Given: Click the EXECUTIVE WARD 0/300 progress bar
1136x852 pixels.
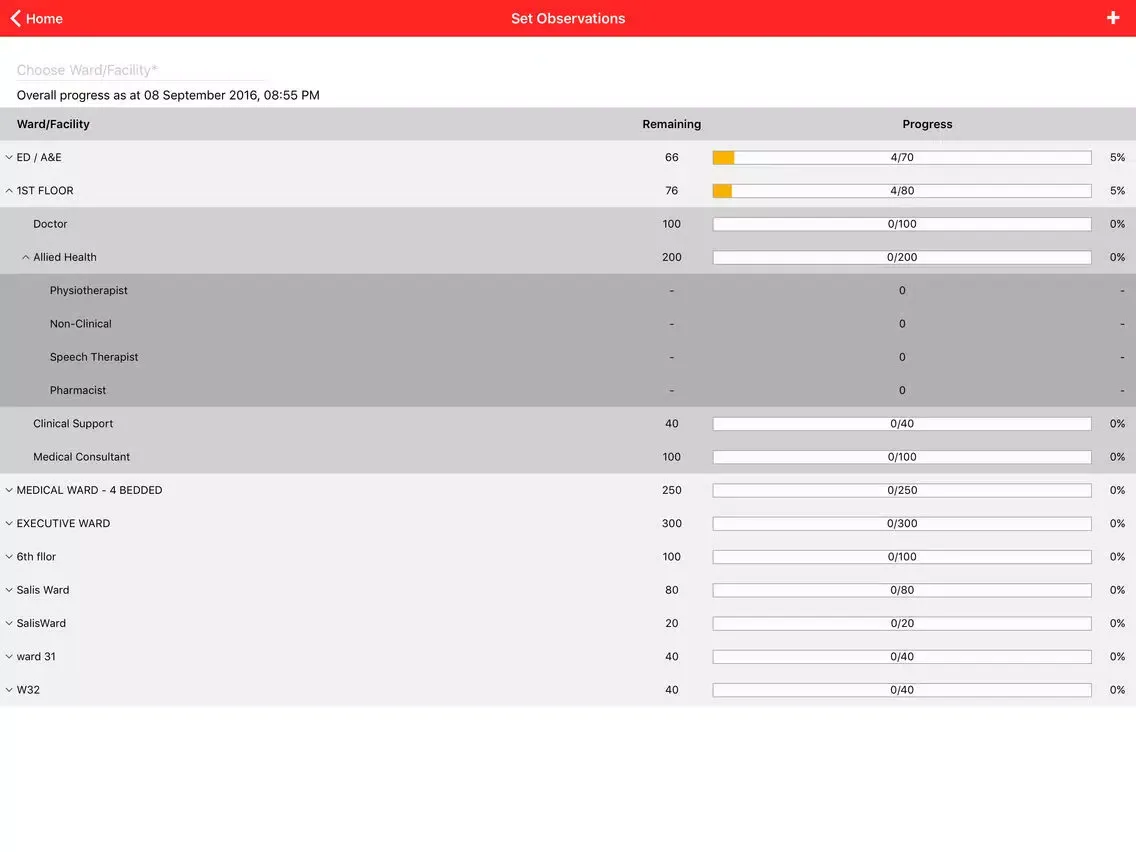Looking at the screenshot, I should tap(902, 524).
